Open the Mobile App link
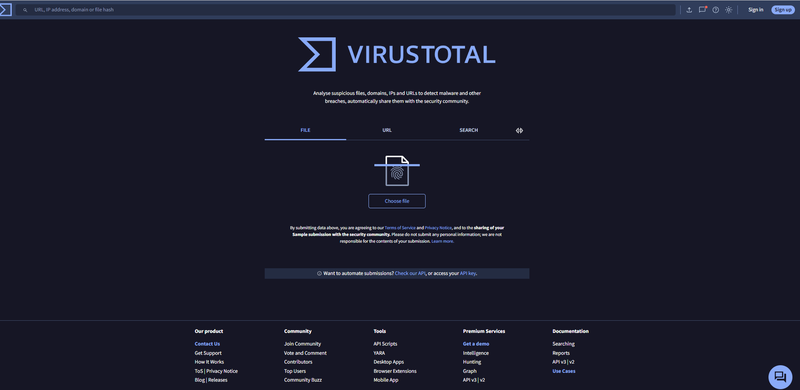The height and width of the screenshot is (390, 800). click(x=386, y=380)
